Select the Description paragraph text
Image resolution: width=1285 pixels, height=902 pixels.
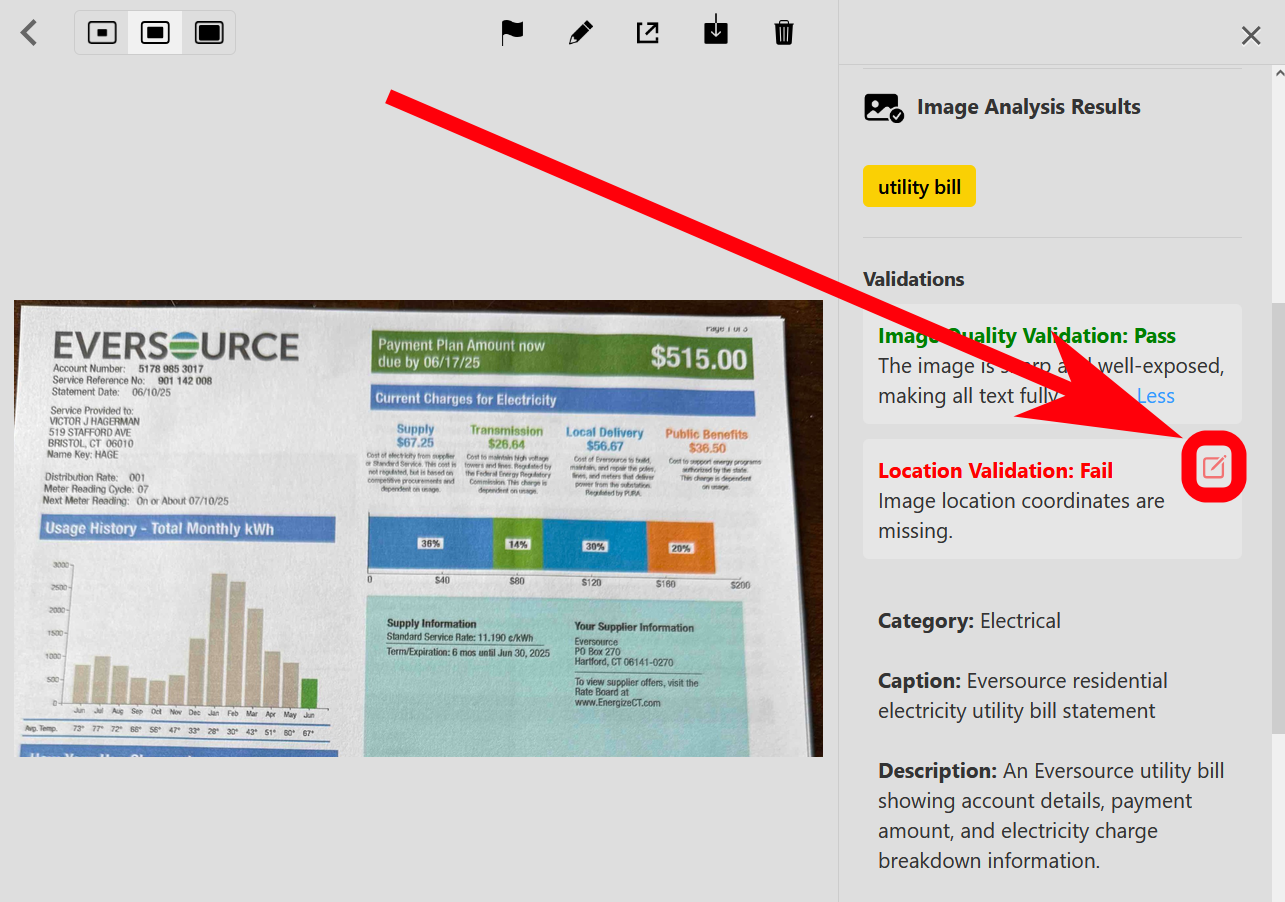(x=1051, y=816)
